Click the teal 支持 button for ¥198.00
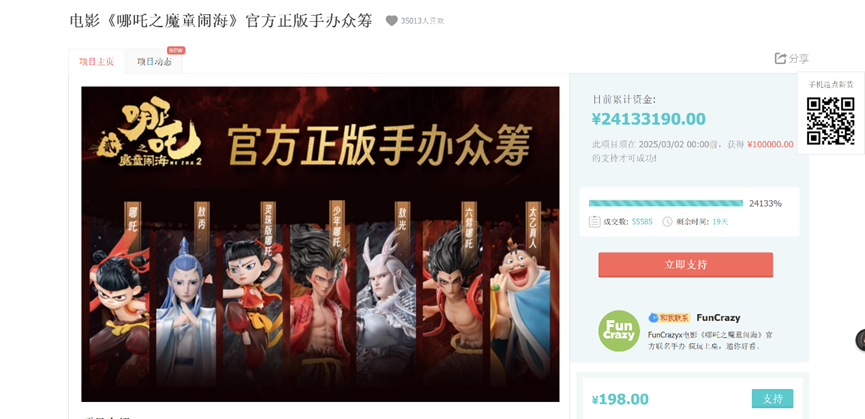865x419 pixels. [x=772, y=399]
